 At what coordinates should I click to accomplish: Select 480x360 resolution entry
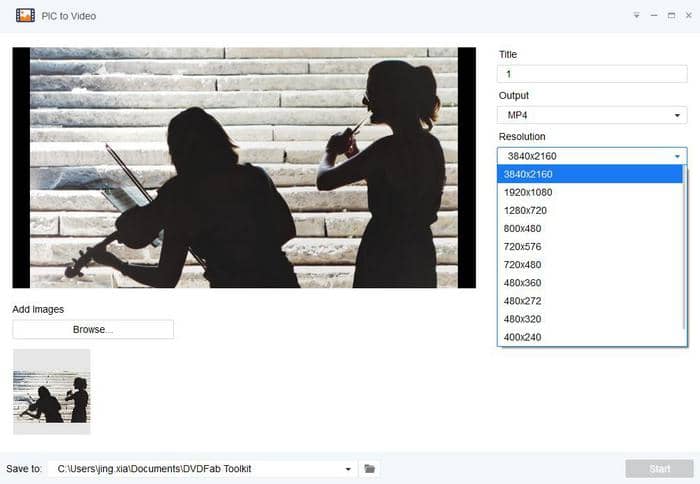coord(590,283)
